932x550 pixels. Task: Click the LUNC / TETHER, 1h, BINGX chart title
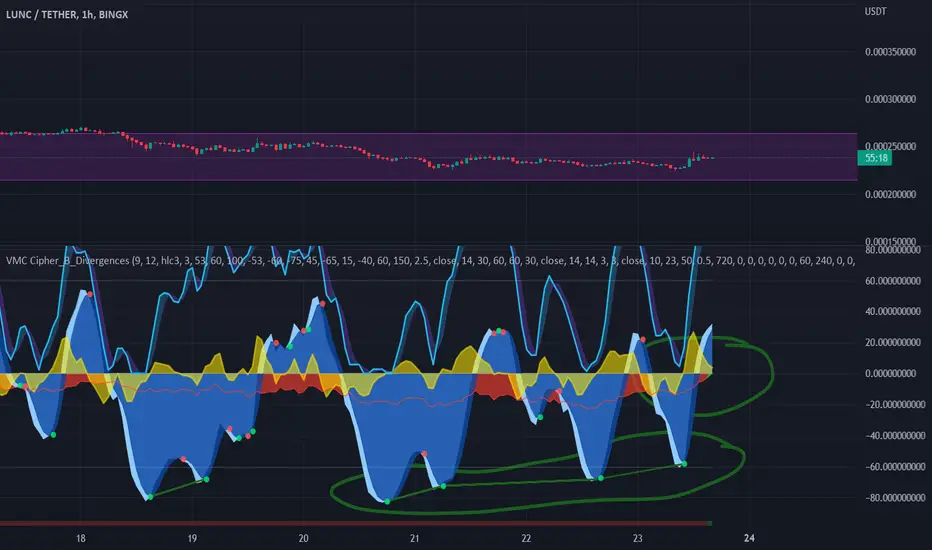coord(67,14)
